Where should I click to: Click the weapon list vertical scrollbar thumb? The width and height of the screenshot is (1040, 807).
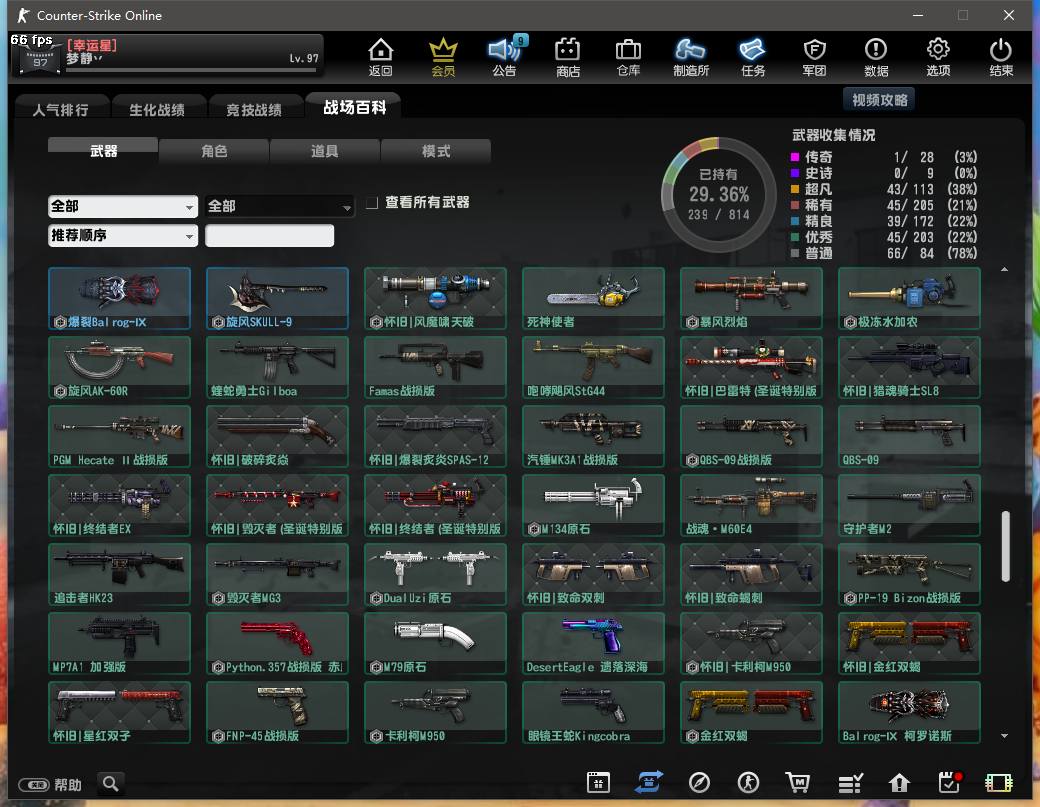point(1006,546)
